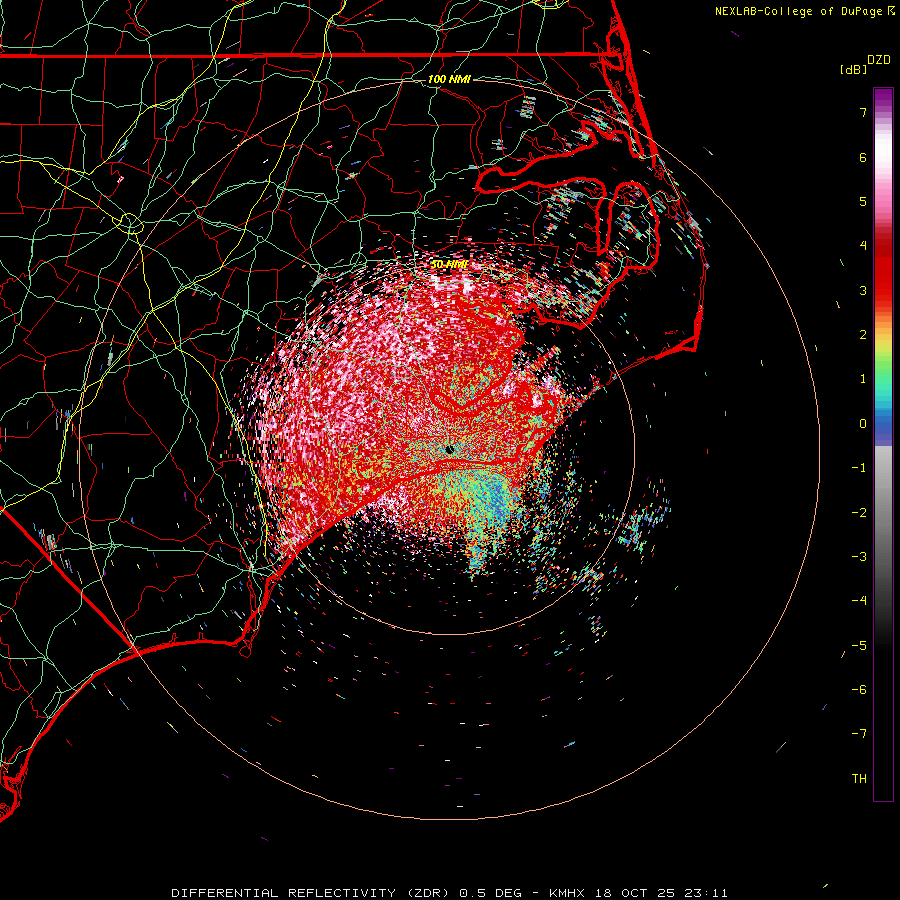Select the -4 value on the color scale
Viewport: 900px width, 900px height.
(859, 601)
